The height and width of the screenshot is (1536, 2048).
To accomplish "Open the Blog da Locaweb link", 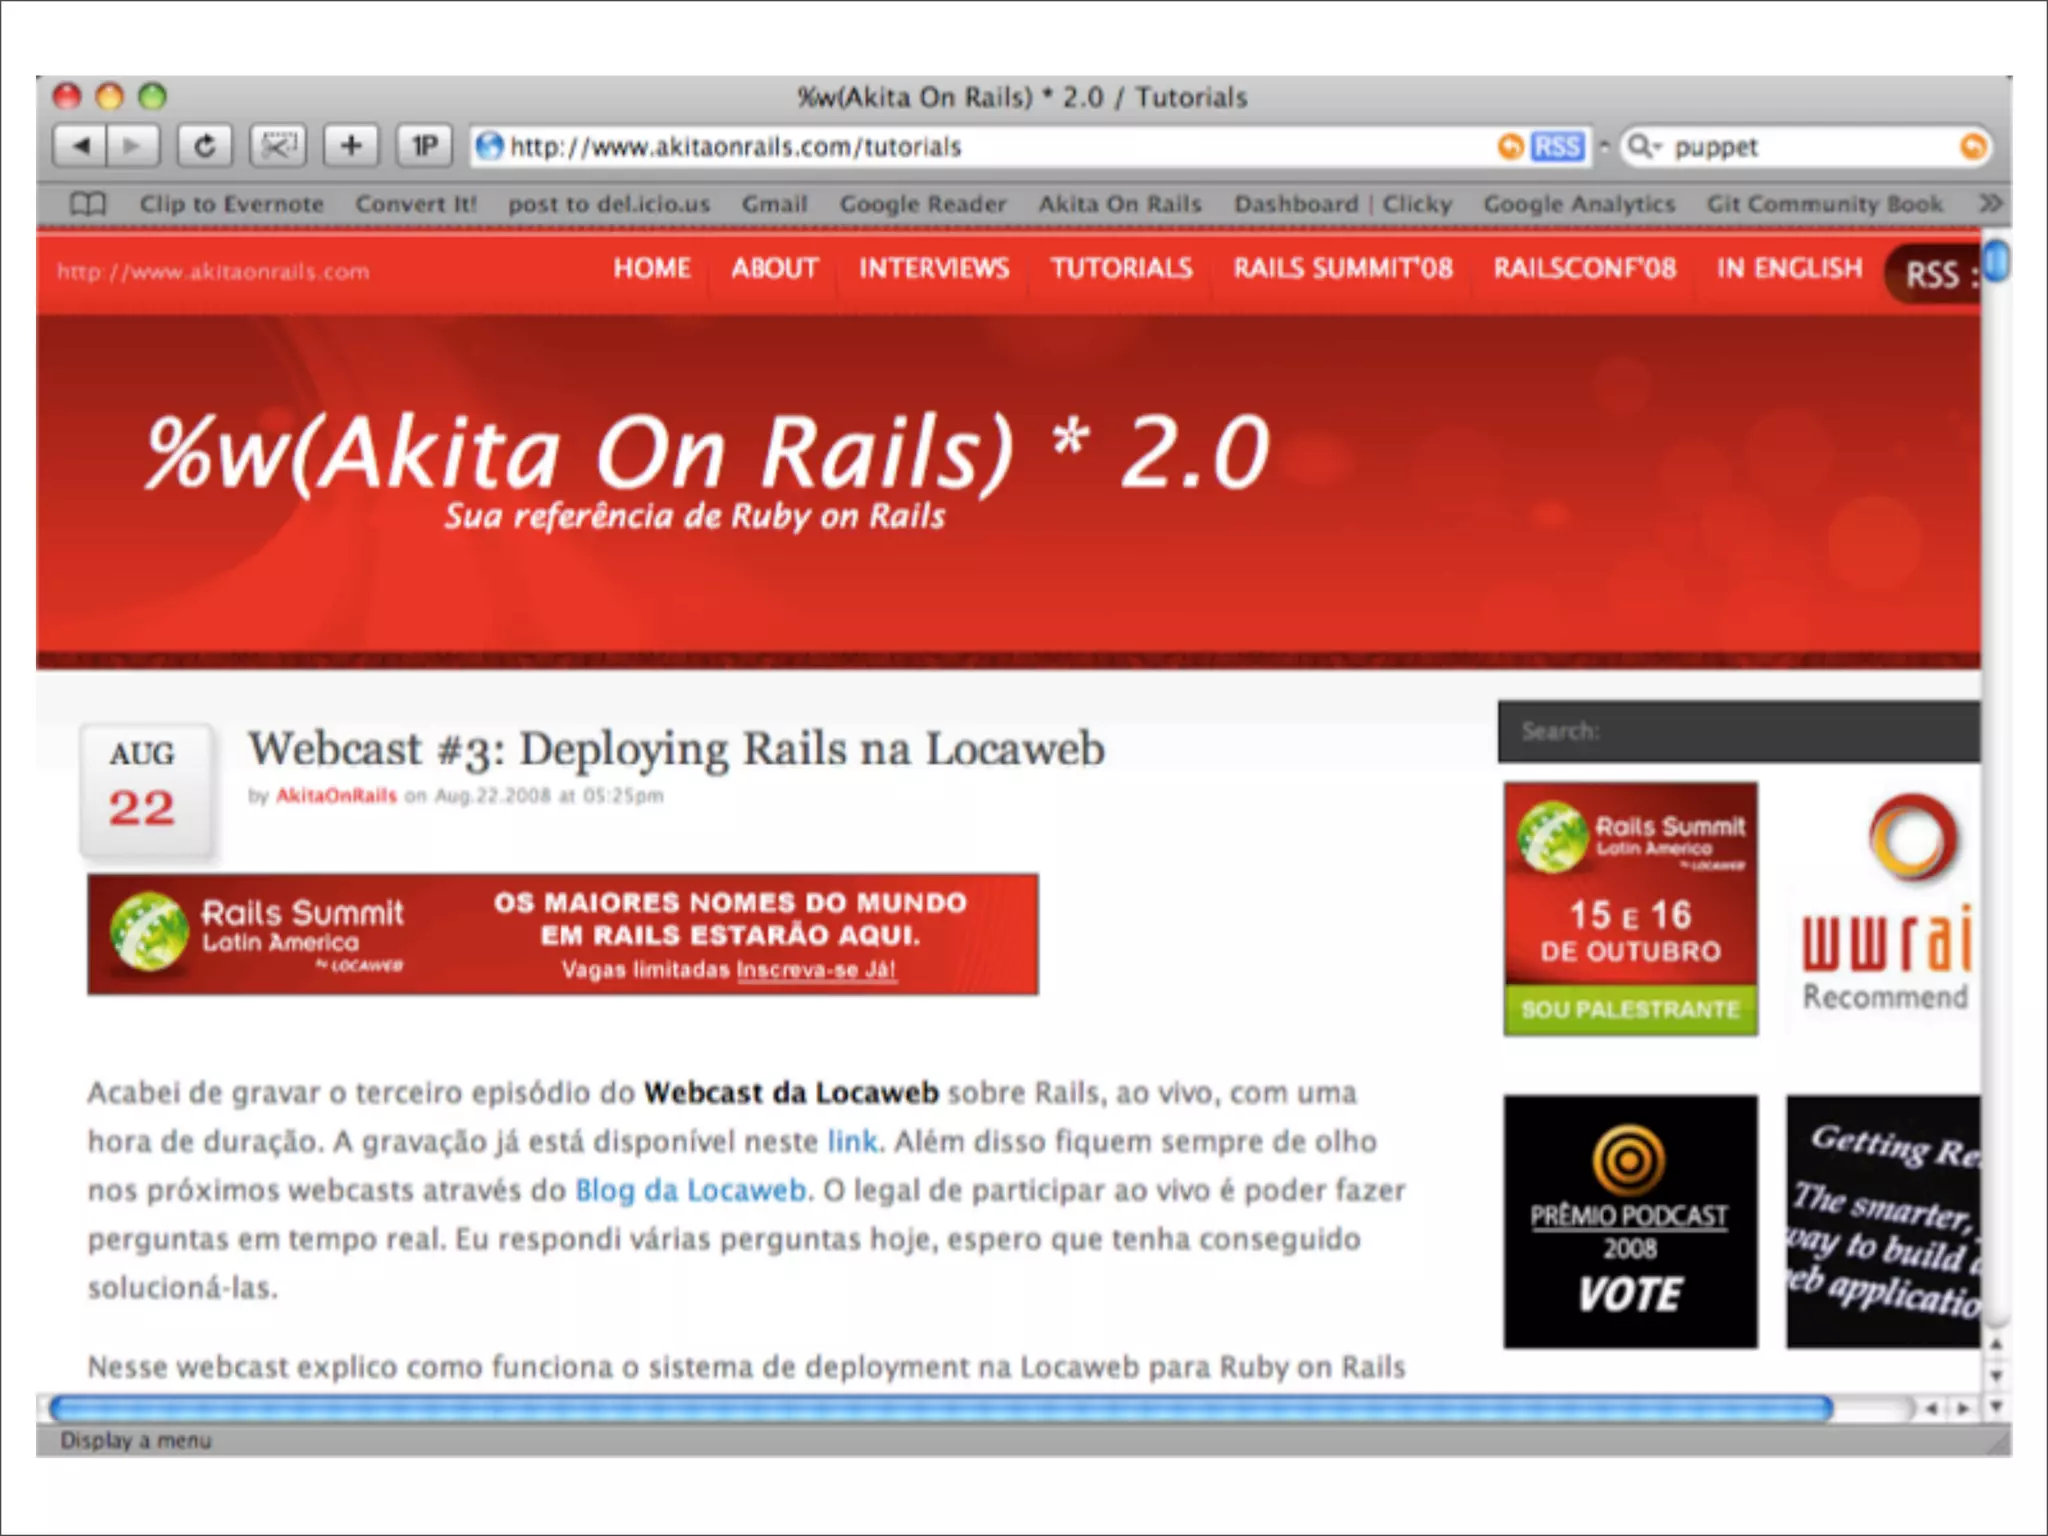I will click(x=691, y=1190).
